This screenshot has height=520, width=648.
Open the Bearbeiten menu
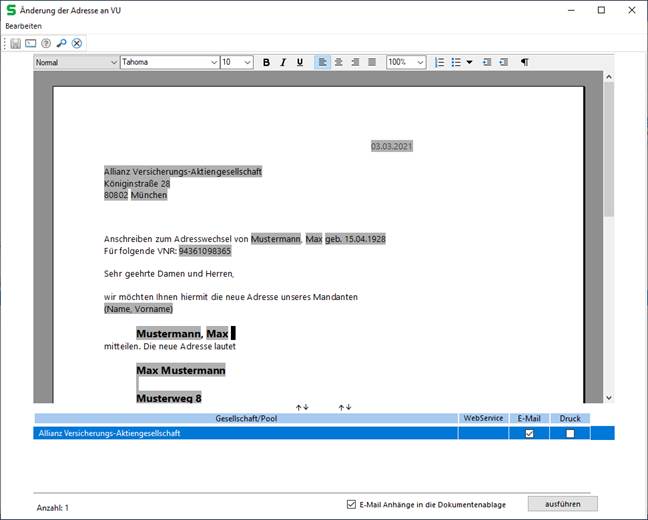[x=24, y=25]
